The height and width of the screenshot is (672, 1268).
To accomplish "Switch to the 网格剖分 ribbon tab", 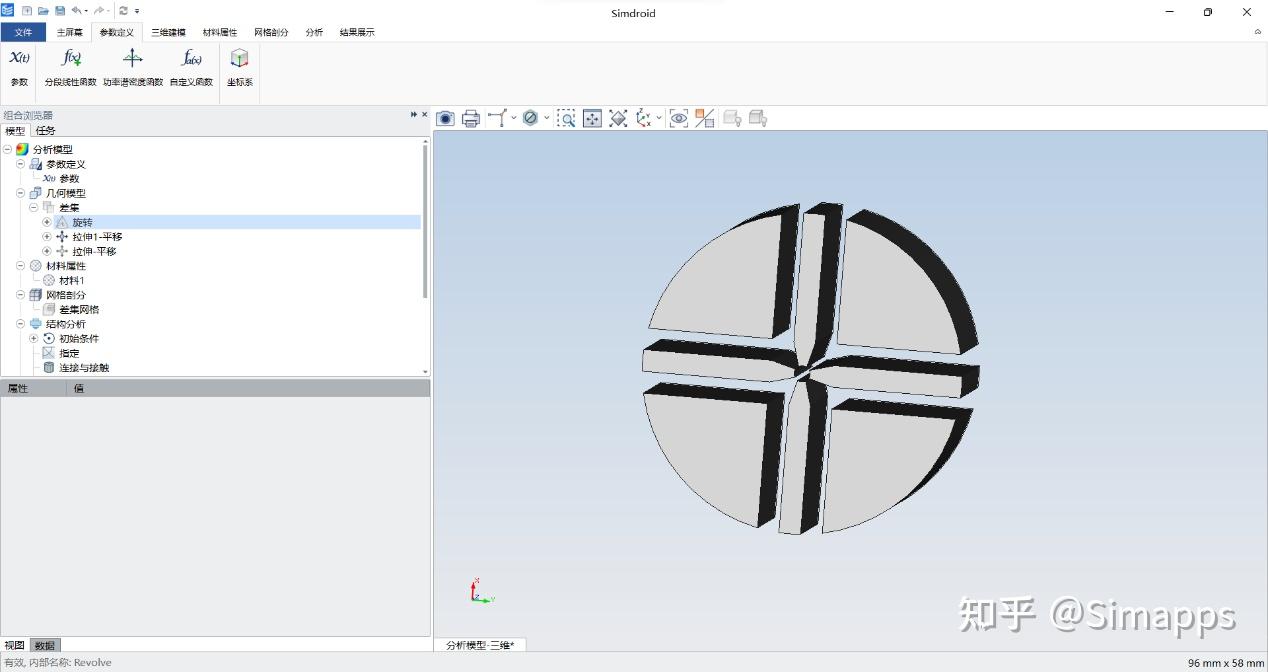I will [x=270, y=31].
